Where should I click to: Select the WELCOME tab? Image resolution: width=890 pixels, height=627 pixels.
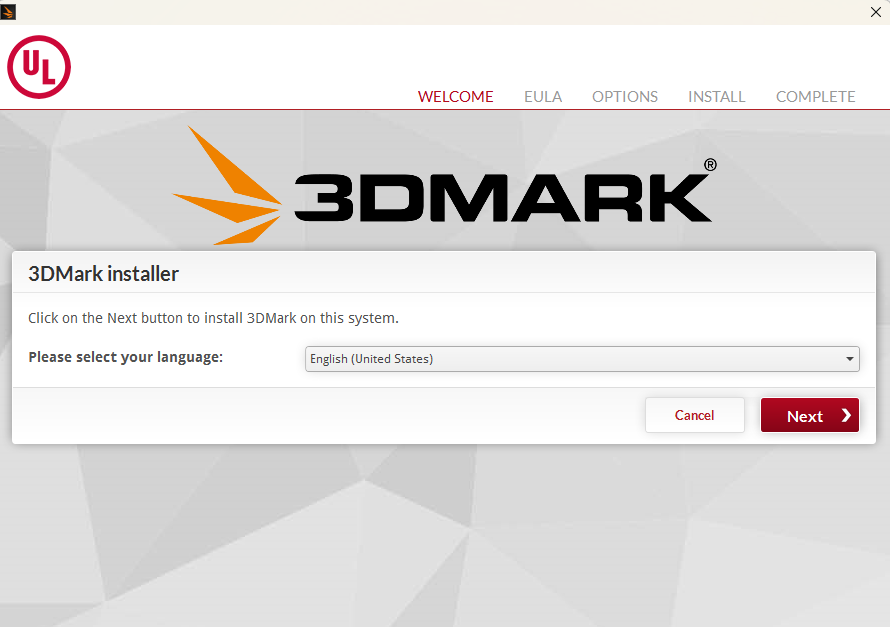point(455,96)
